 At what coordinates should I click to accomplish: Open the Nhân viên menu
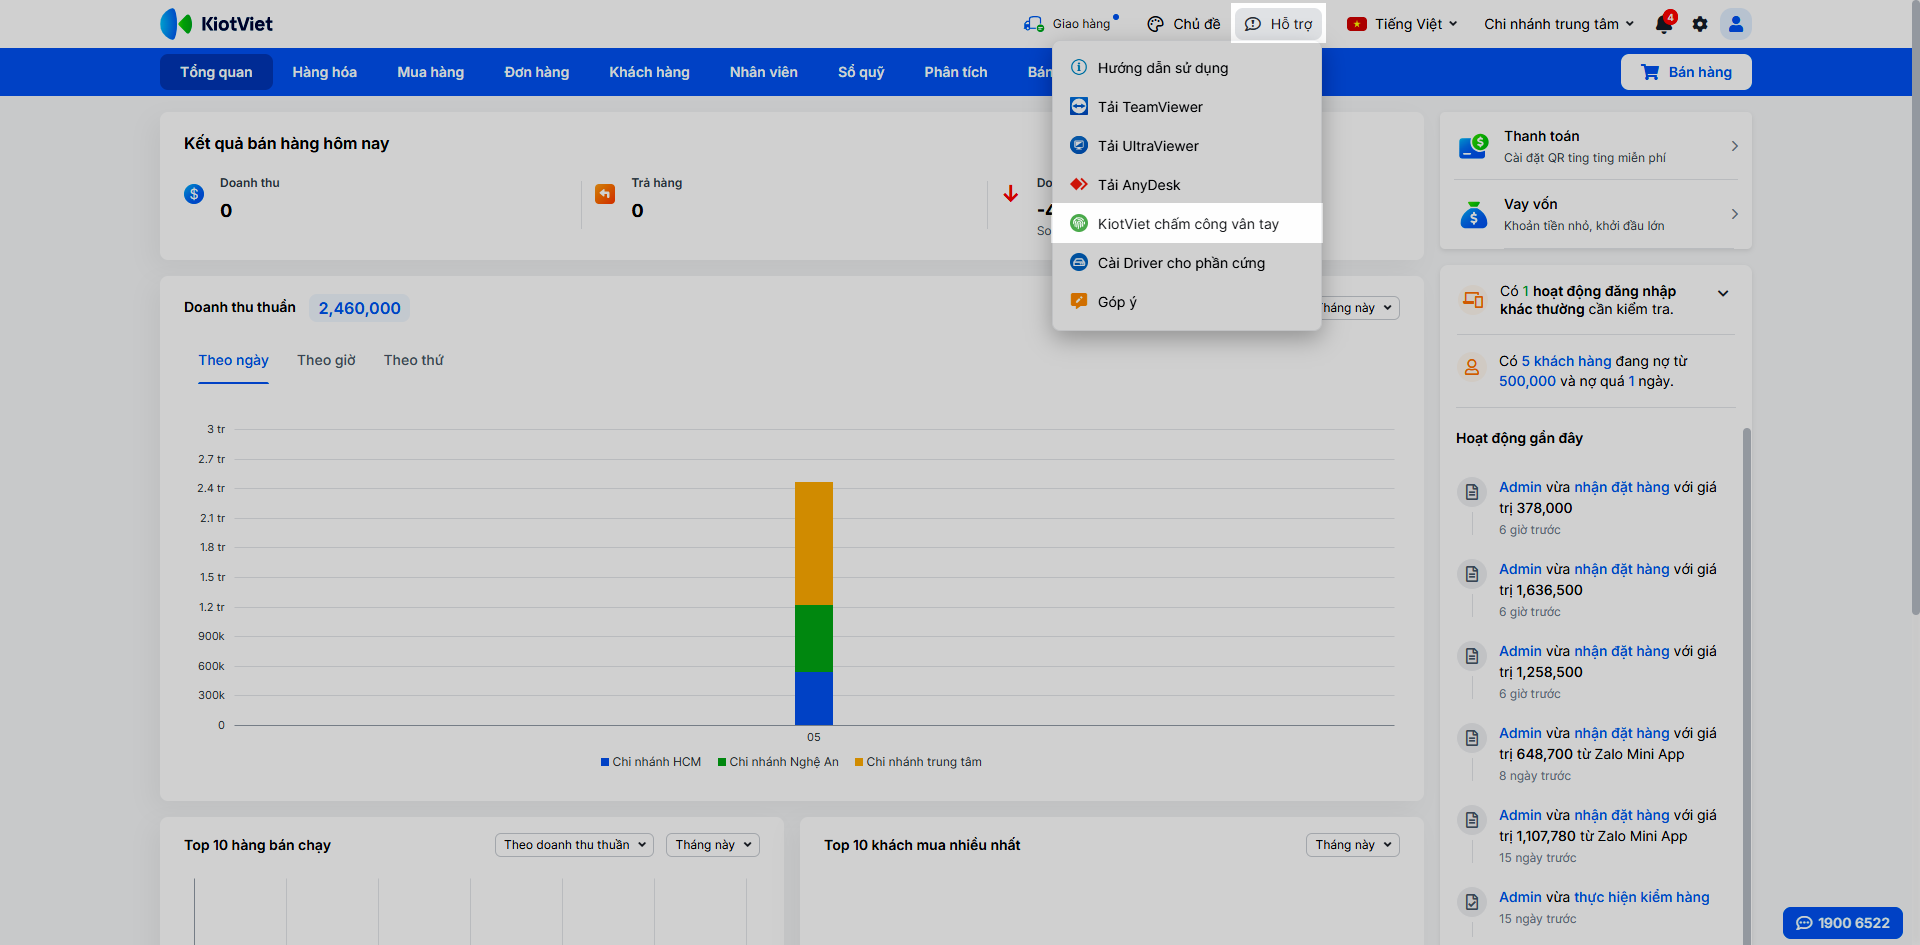[x=764, y=72]
